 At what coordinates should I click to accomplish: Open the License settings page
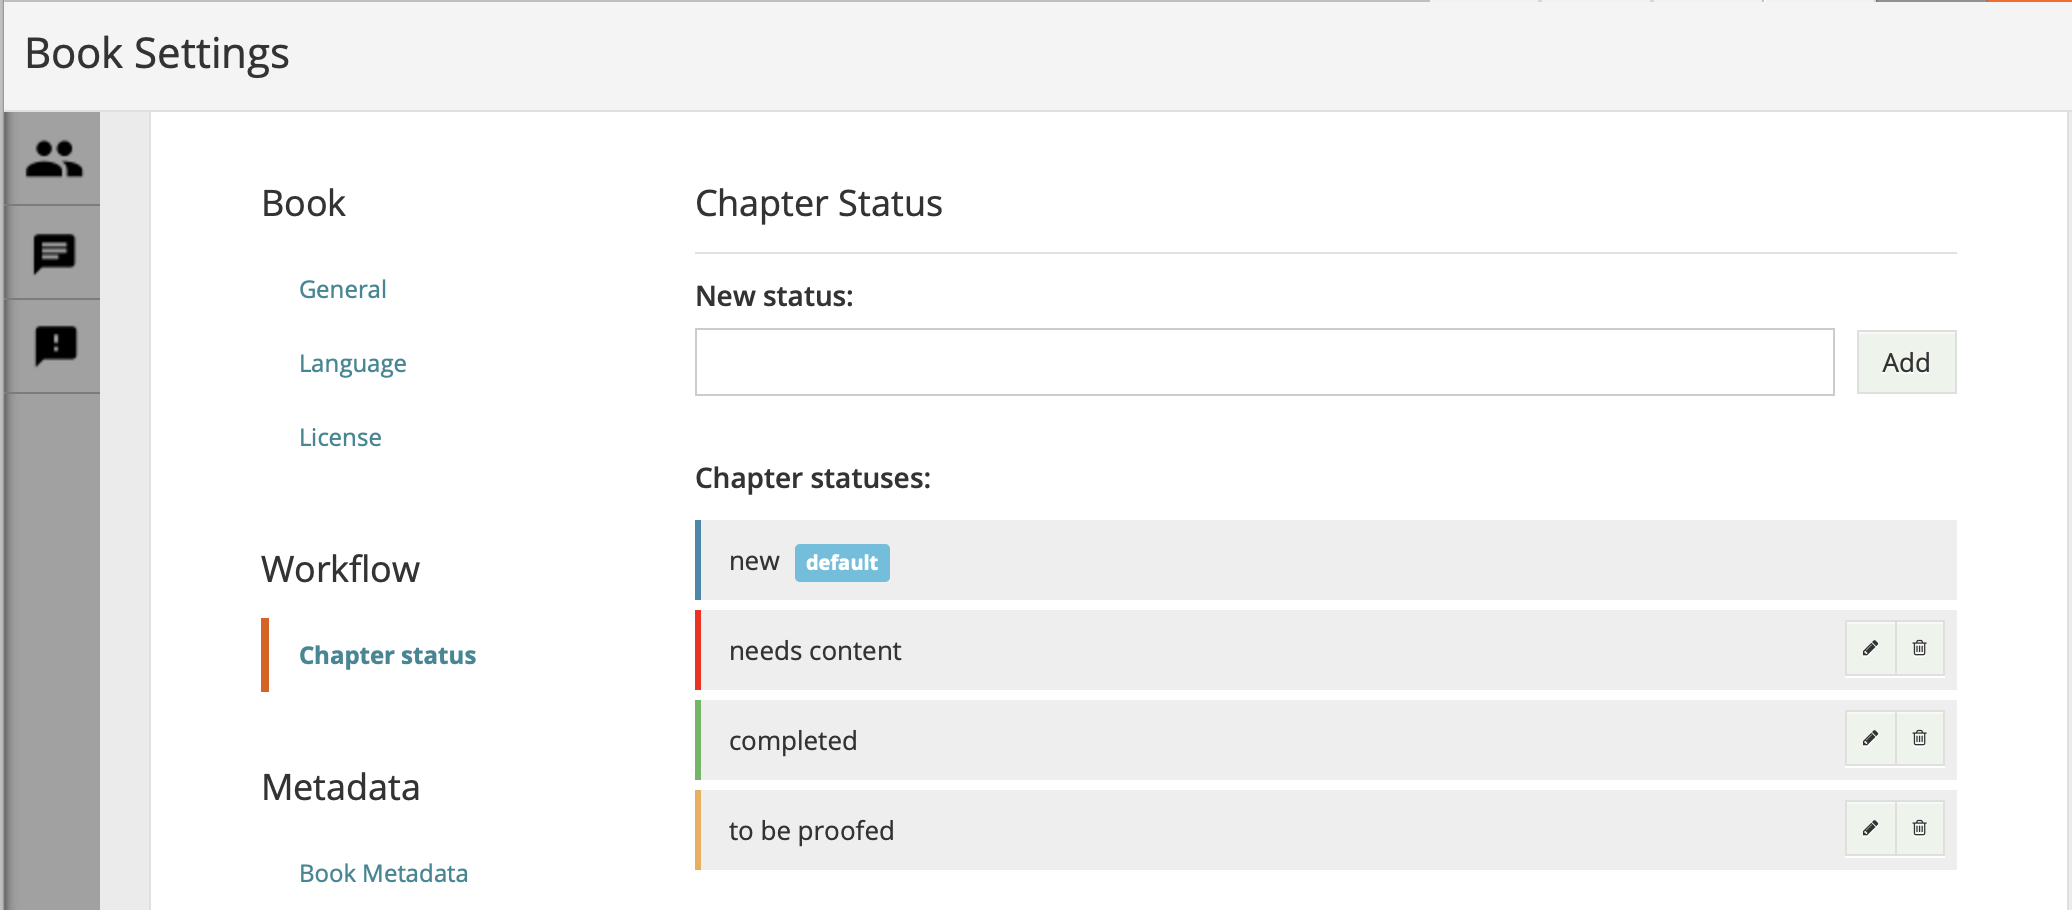coord(340,437)
